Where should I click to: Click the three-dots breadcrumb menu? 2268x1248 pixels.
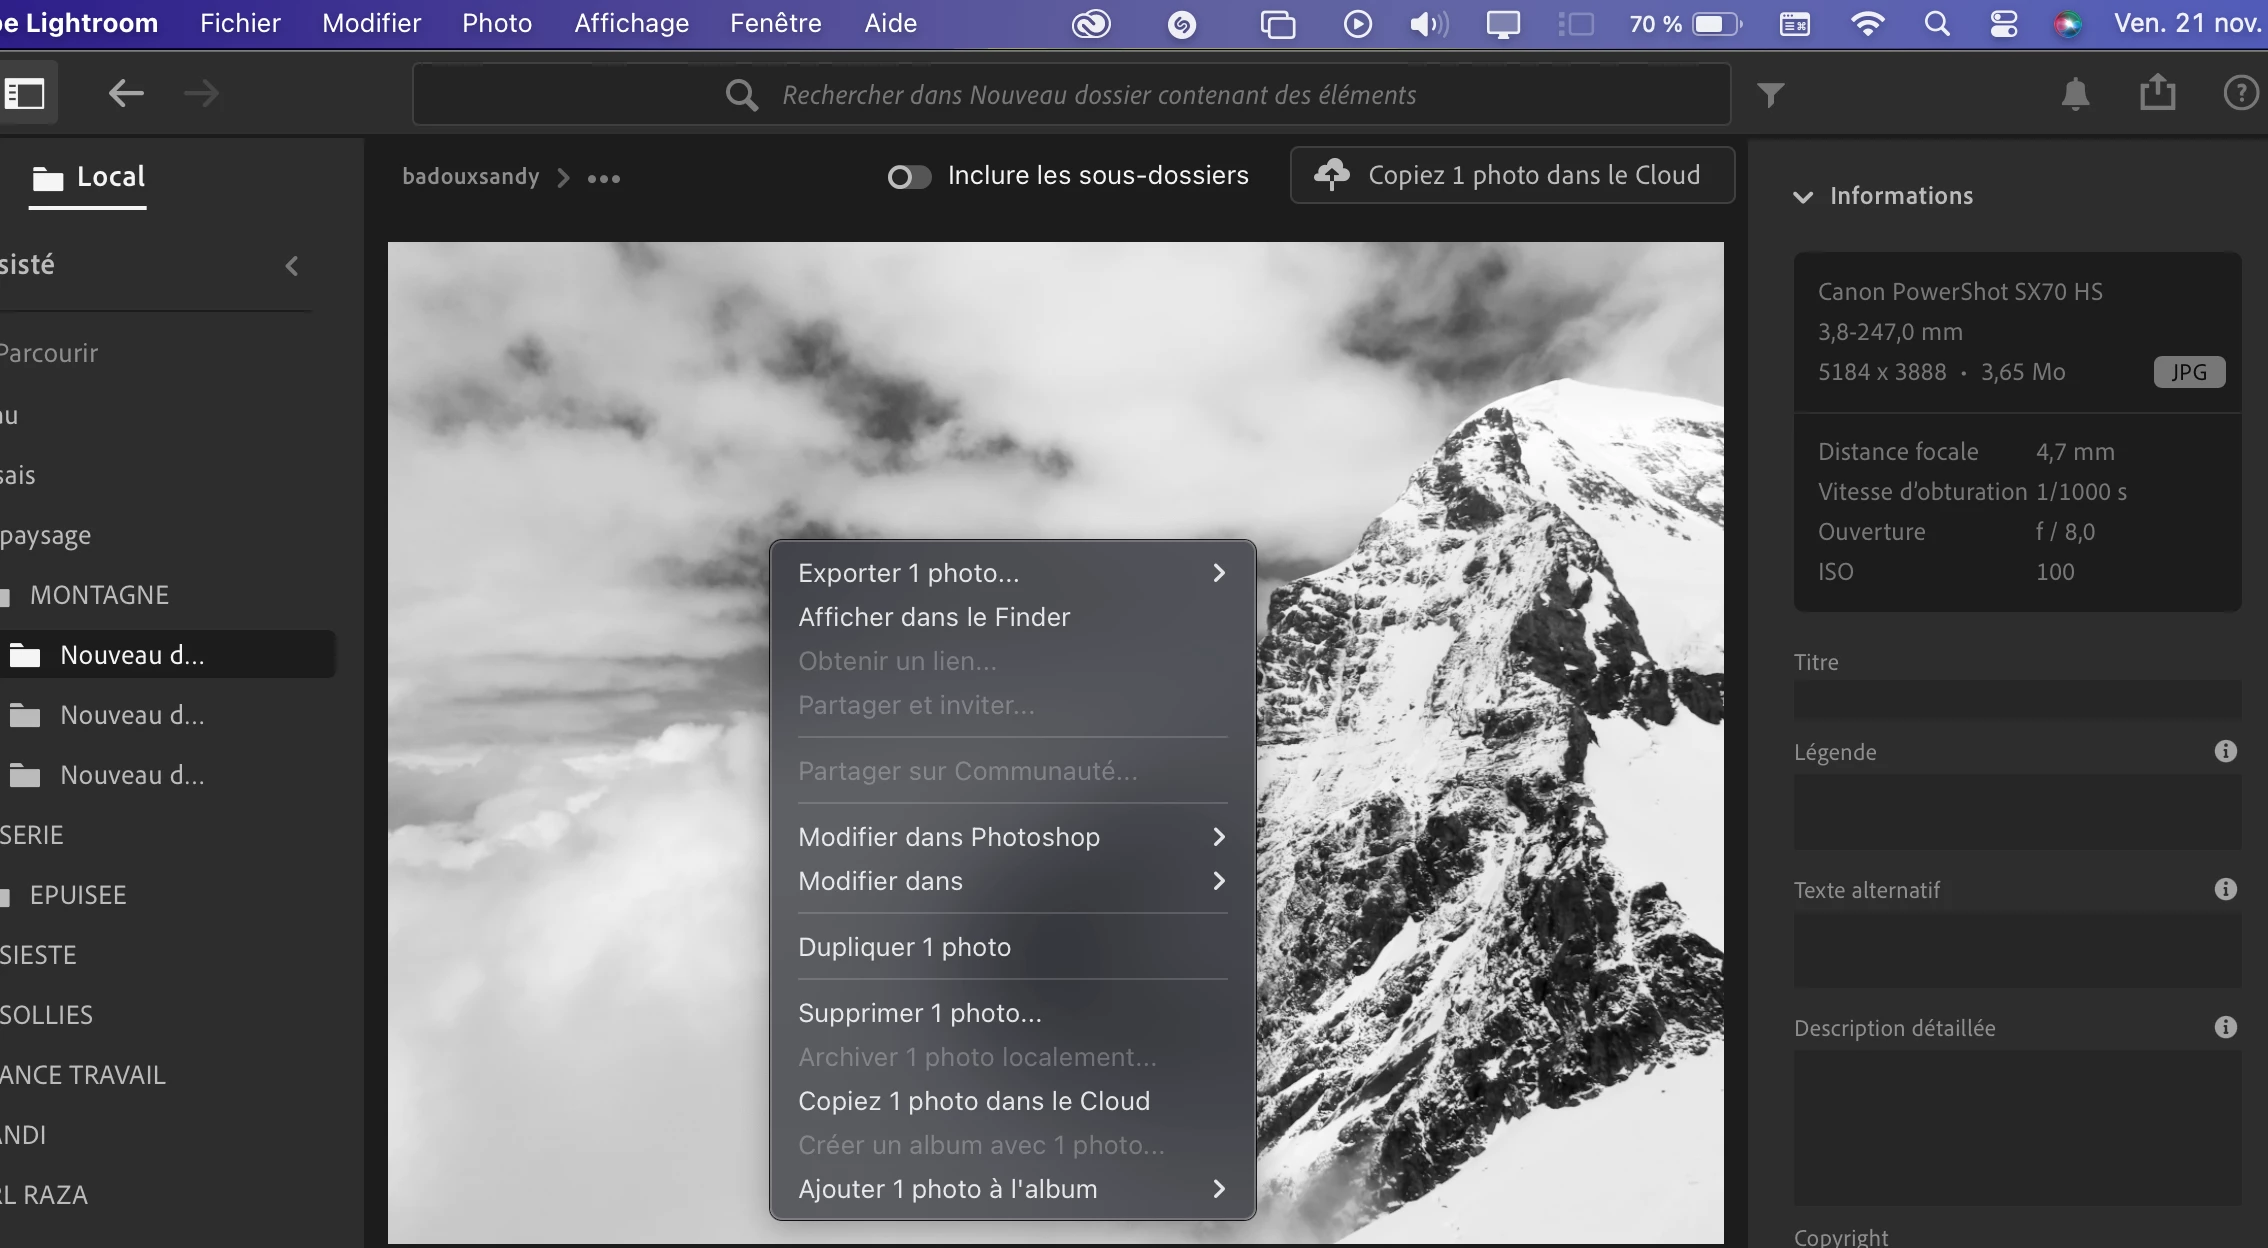coord(603,179)
